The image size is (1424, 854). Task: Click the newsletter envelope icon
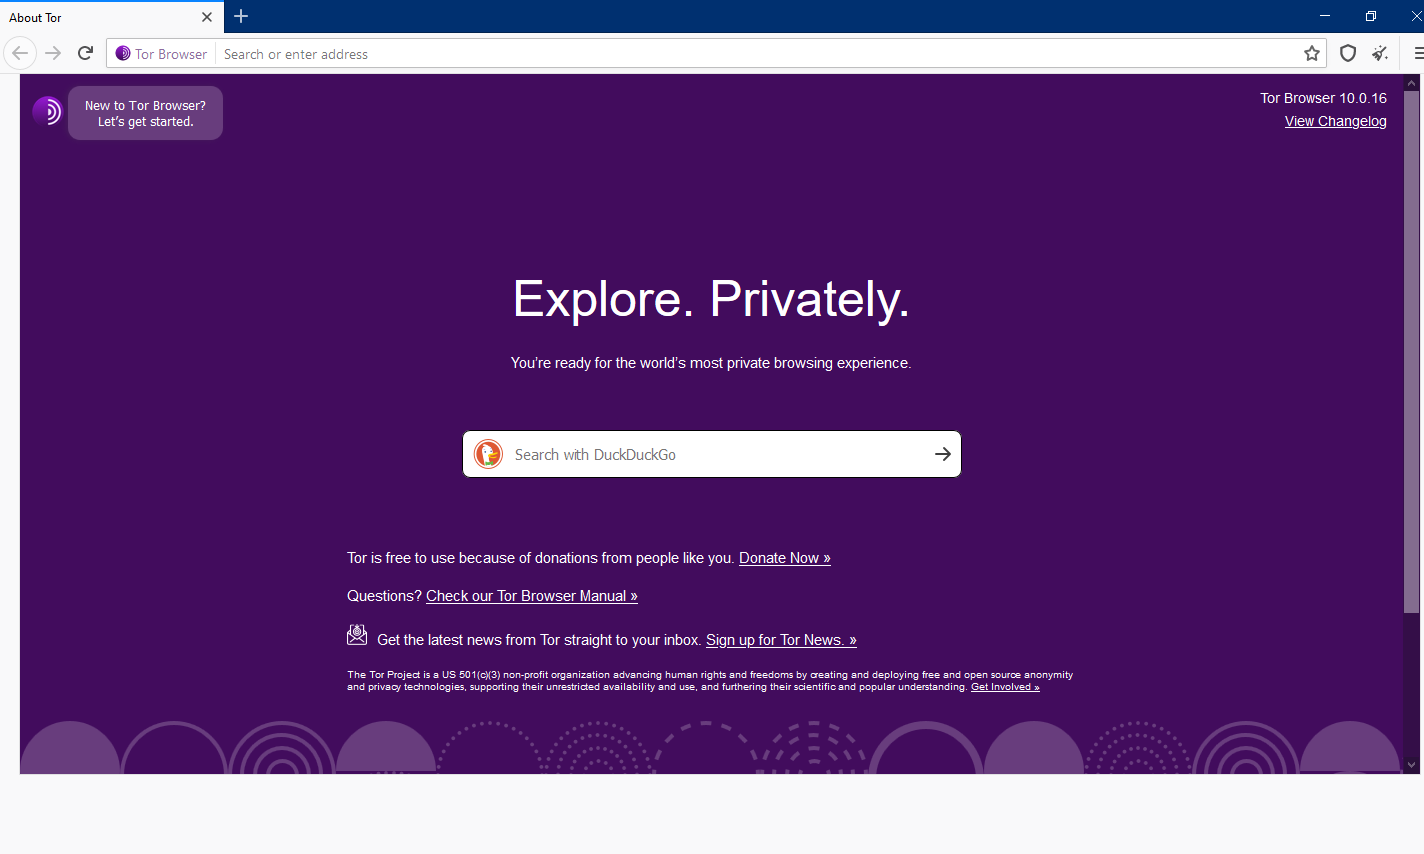pyautogui.click(x=357, y=634)
